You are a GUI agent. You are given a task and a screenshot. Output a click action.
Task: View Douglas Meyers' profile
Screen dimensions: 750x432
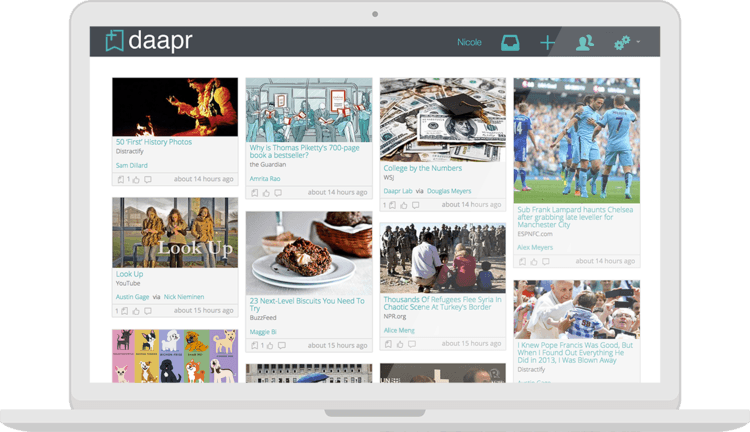(449, 191)
